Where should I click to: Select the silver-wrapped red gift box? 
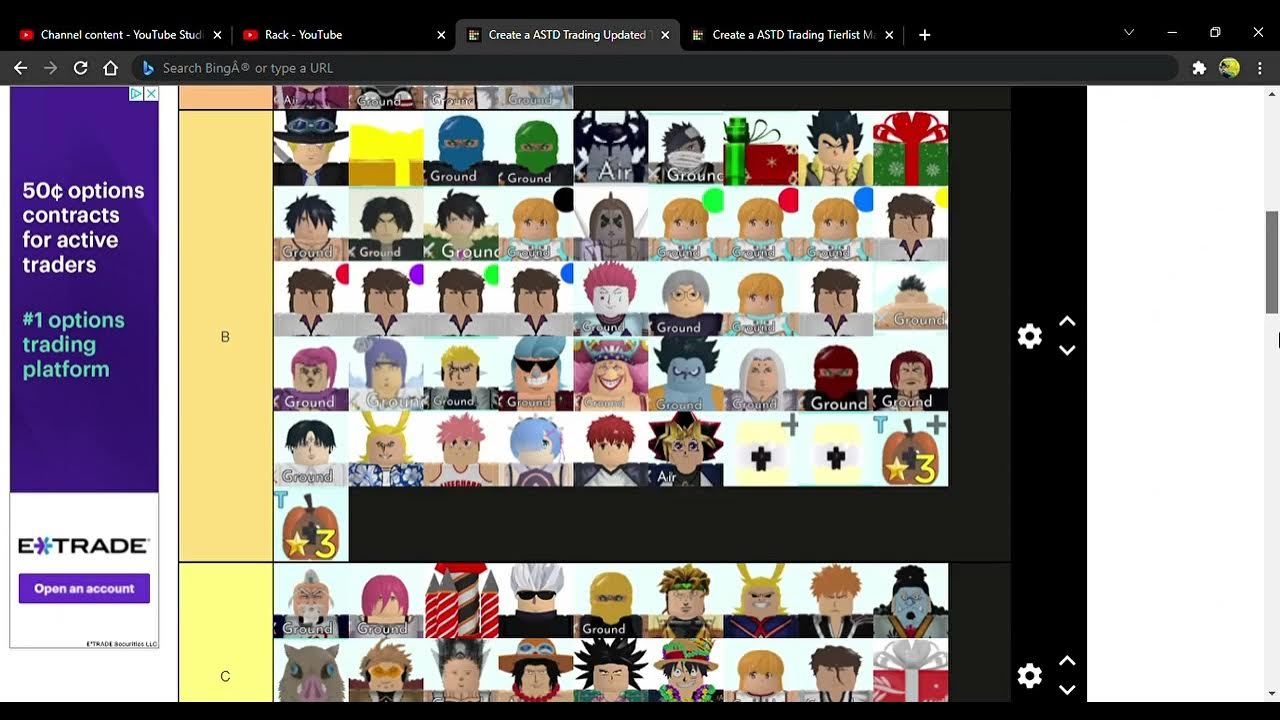[911, 669]
